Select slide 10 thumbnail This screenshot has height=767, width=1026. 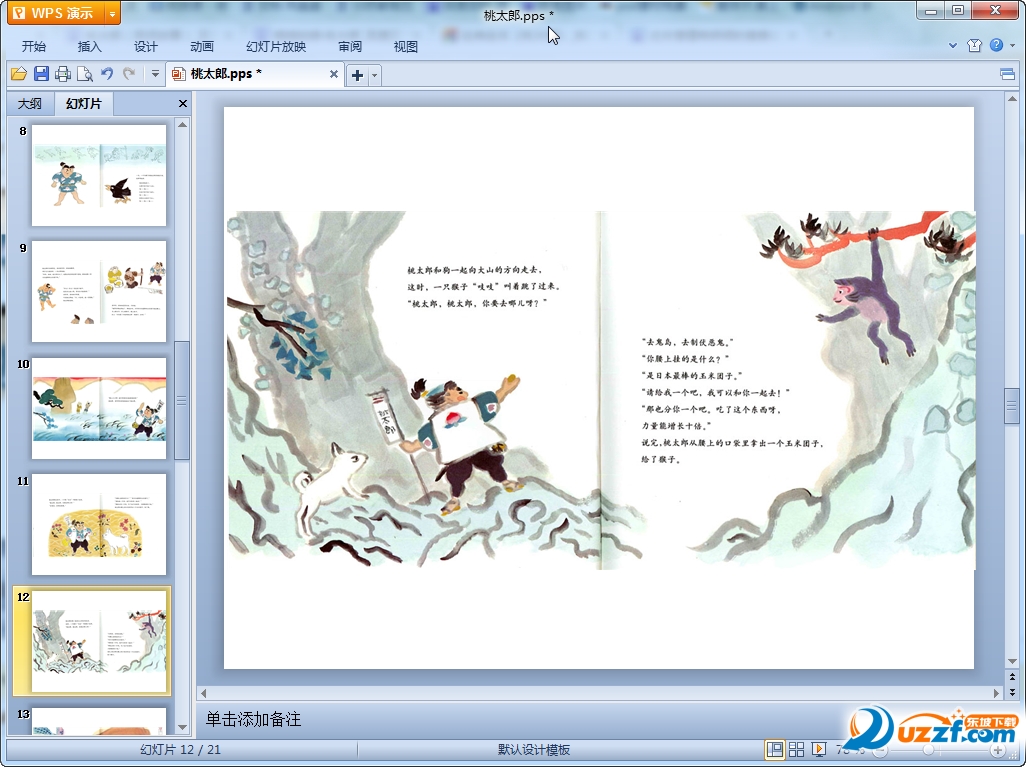[x=99, y=408]
